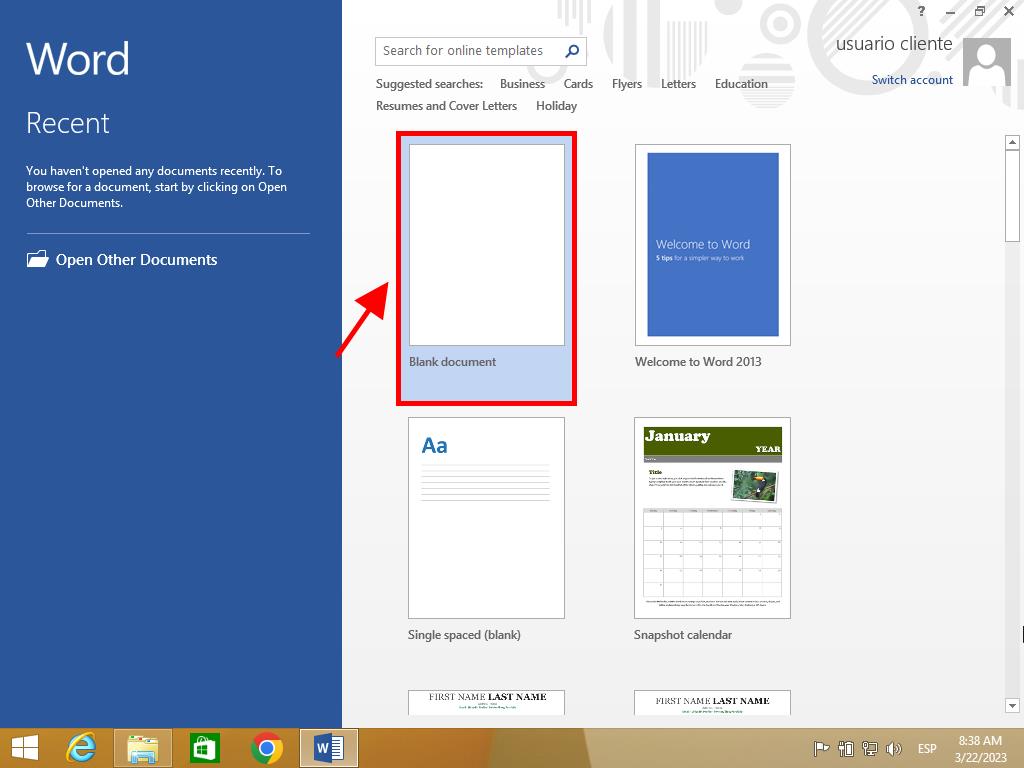
Task: Click the Help question mark icon
Action: pyautogui.click(x=921, y=11)
